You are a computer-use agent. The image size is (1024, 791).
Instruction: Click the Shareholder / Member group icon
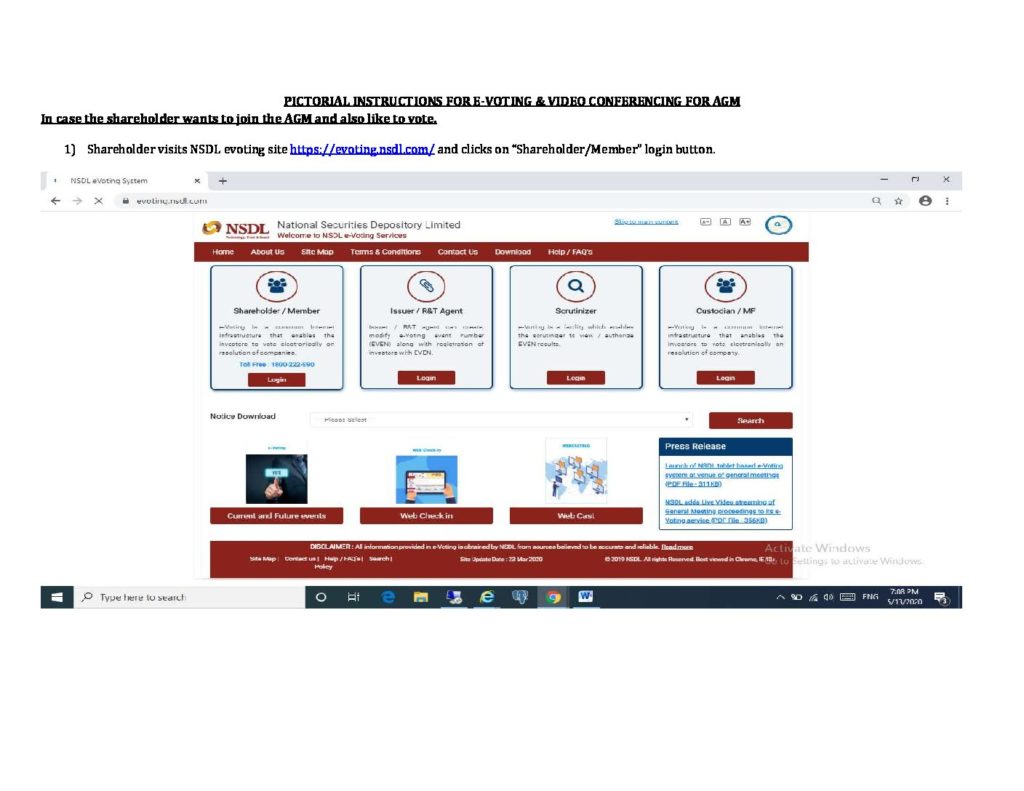[276, 285]
